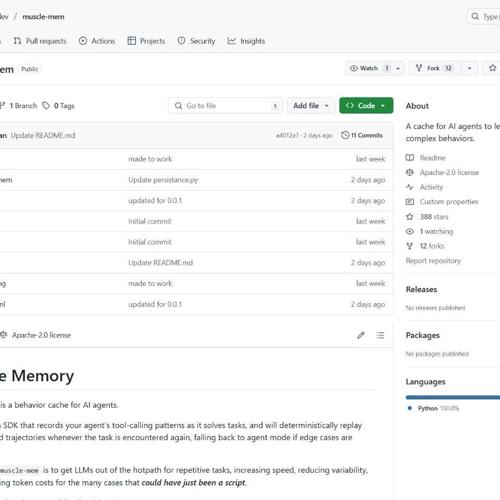Open the README outline list icon
This screenshot has width=500, height=500.
click(x=380, y=335)
